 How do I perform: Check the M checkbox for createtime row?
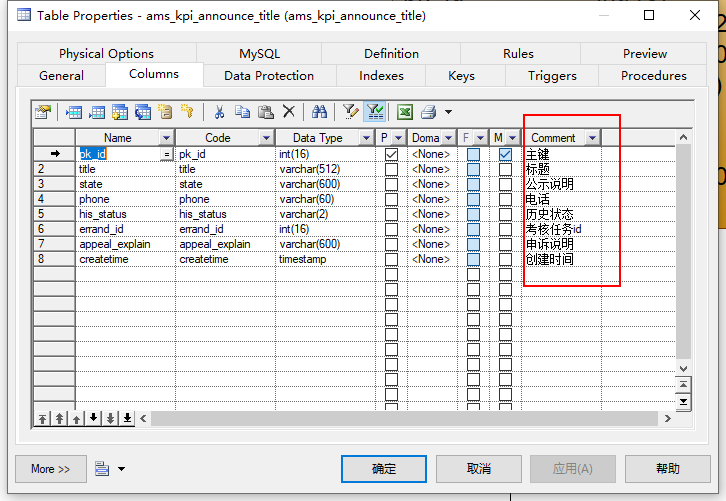pyautogui.click(x=505, y=259)
